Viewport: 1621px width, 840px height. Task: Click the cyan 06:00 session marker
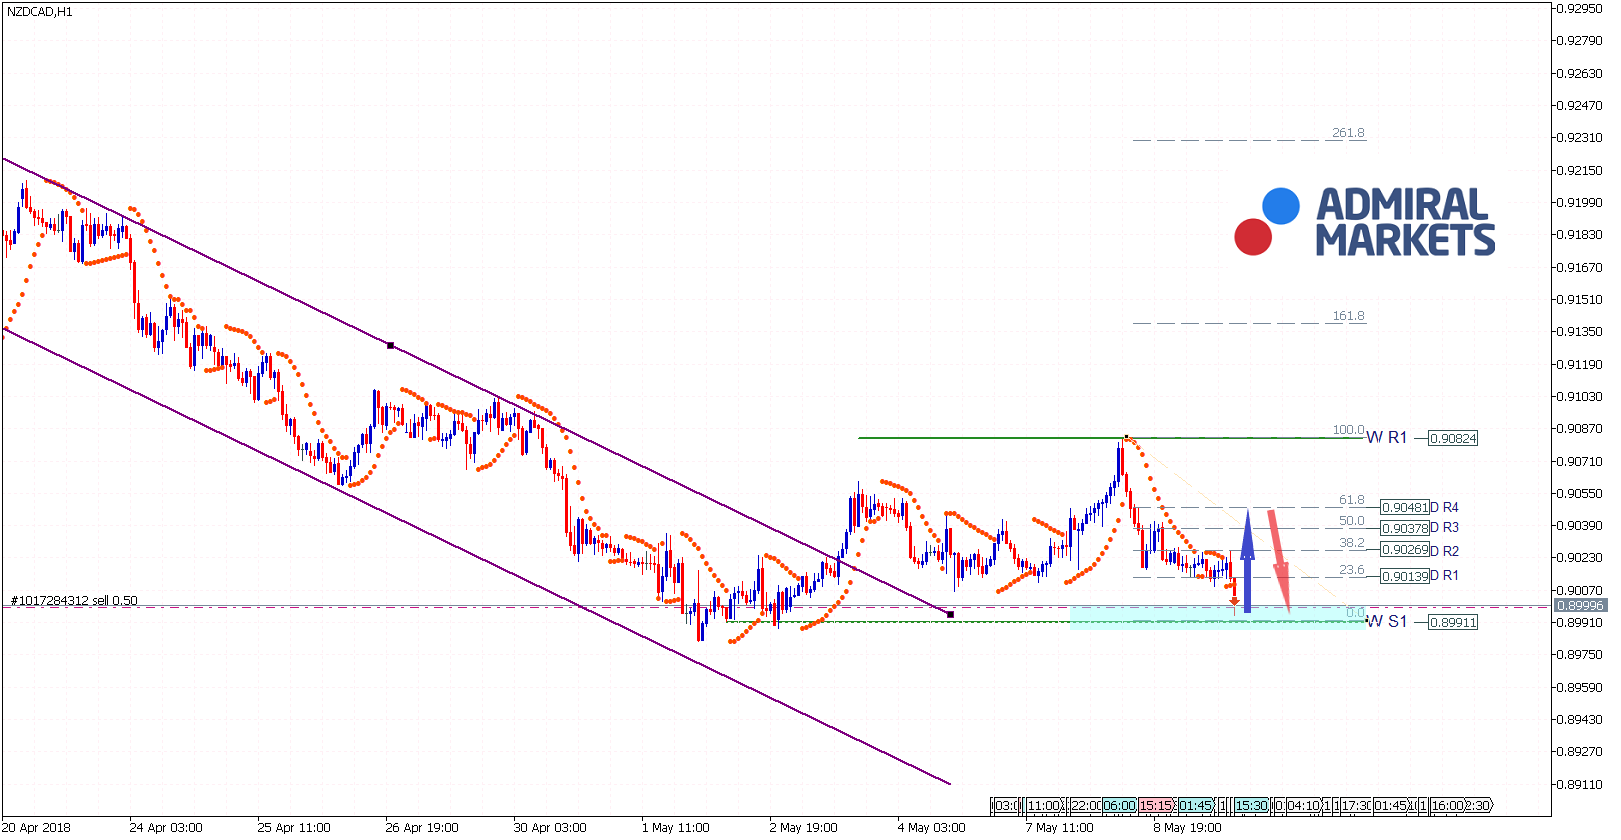(x=1120, y=805)
